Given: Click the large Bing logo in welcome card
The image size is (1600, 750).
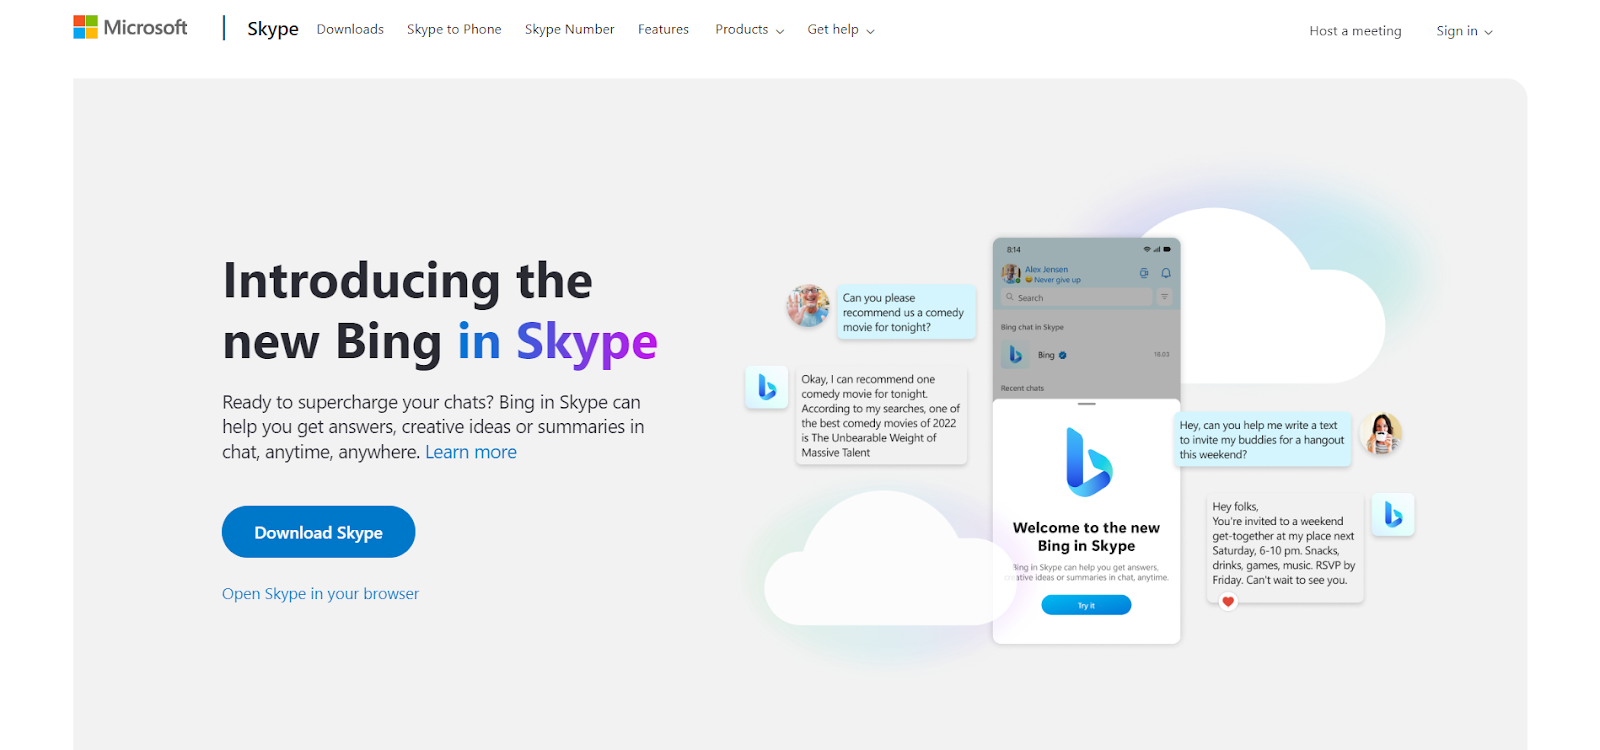Looking at the screenshot, I should (x=1088, y=462).
